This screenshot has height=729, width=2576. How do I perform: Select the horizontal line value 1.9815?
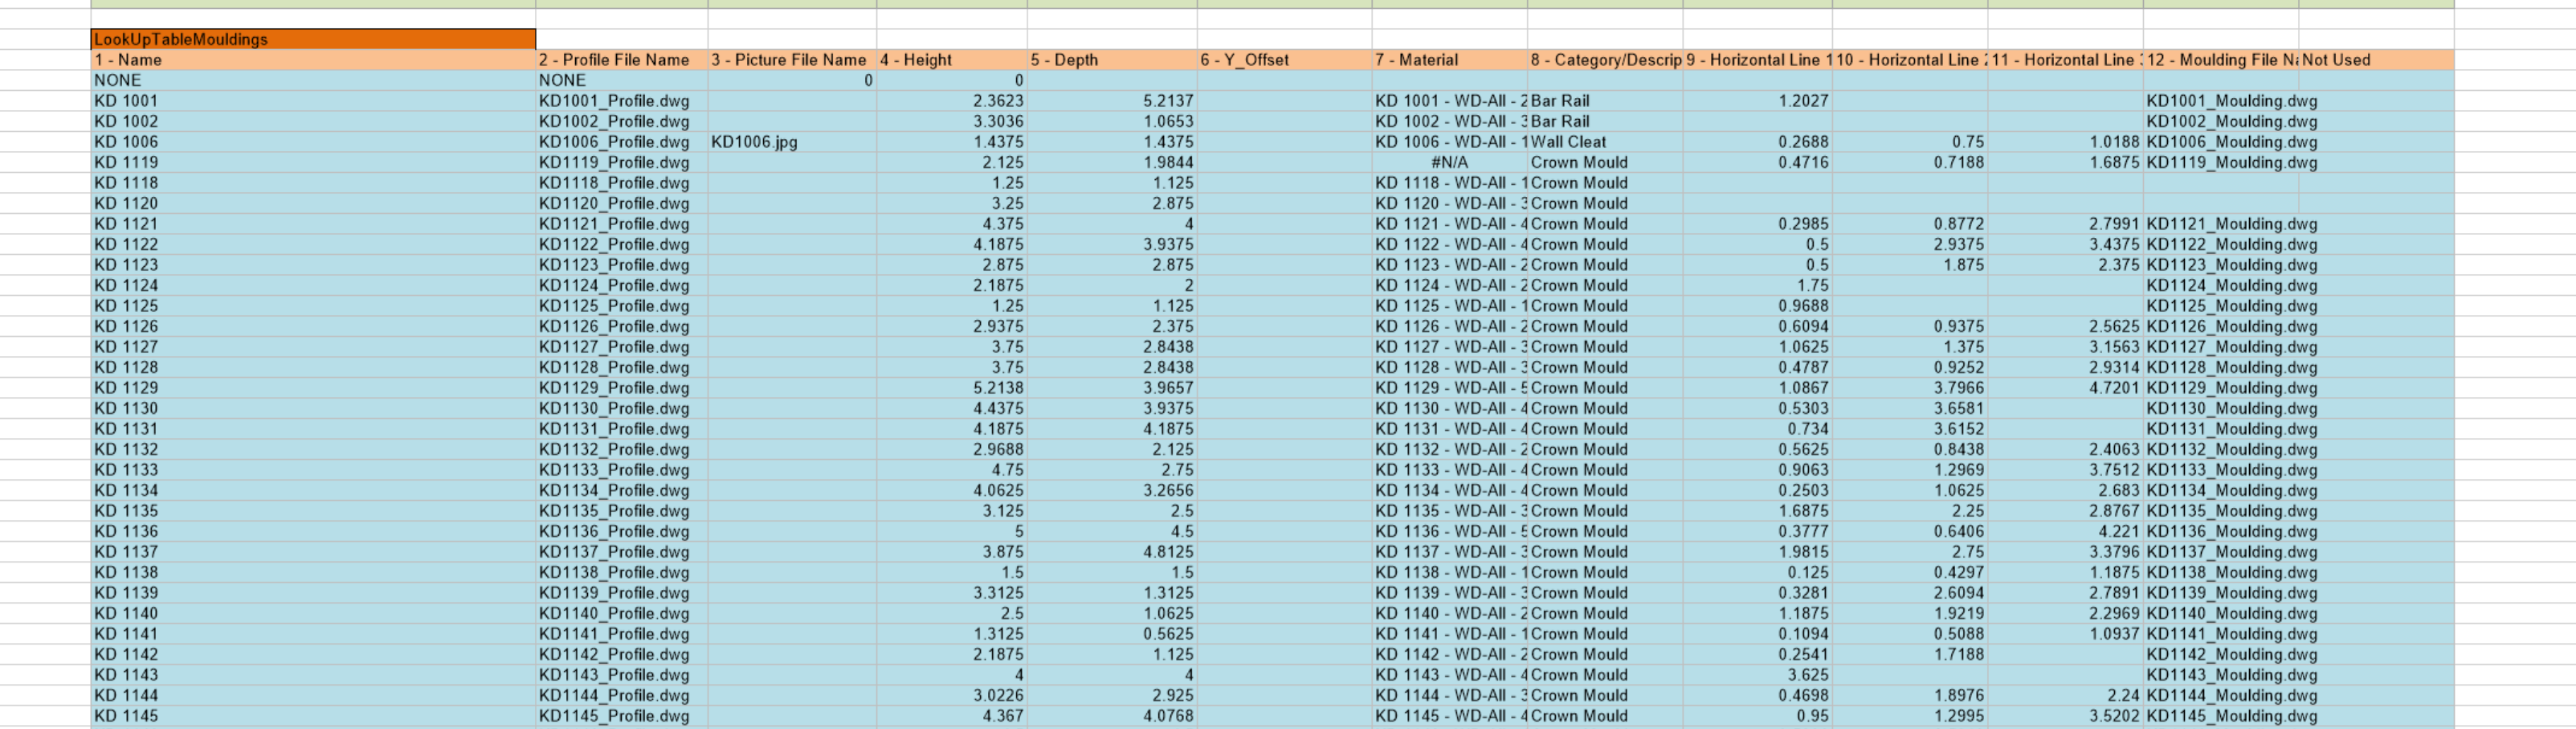click(1758, 552)
